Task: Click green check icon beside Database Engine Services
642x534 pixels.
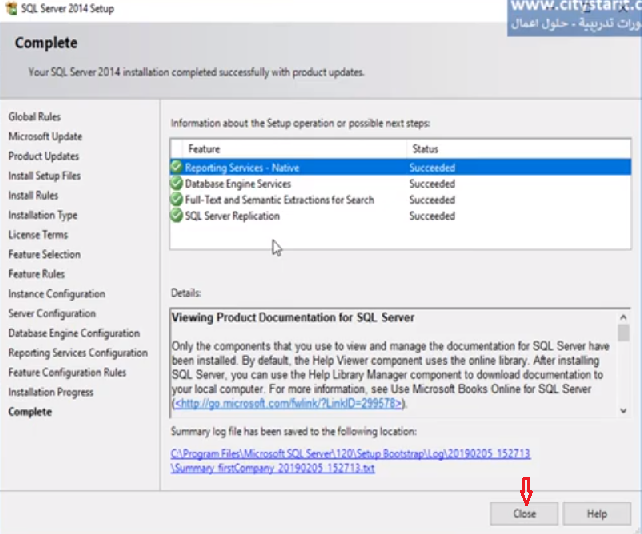Action: [176, 183]
